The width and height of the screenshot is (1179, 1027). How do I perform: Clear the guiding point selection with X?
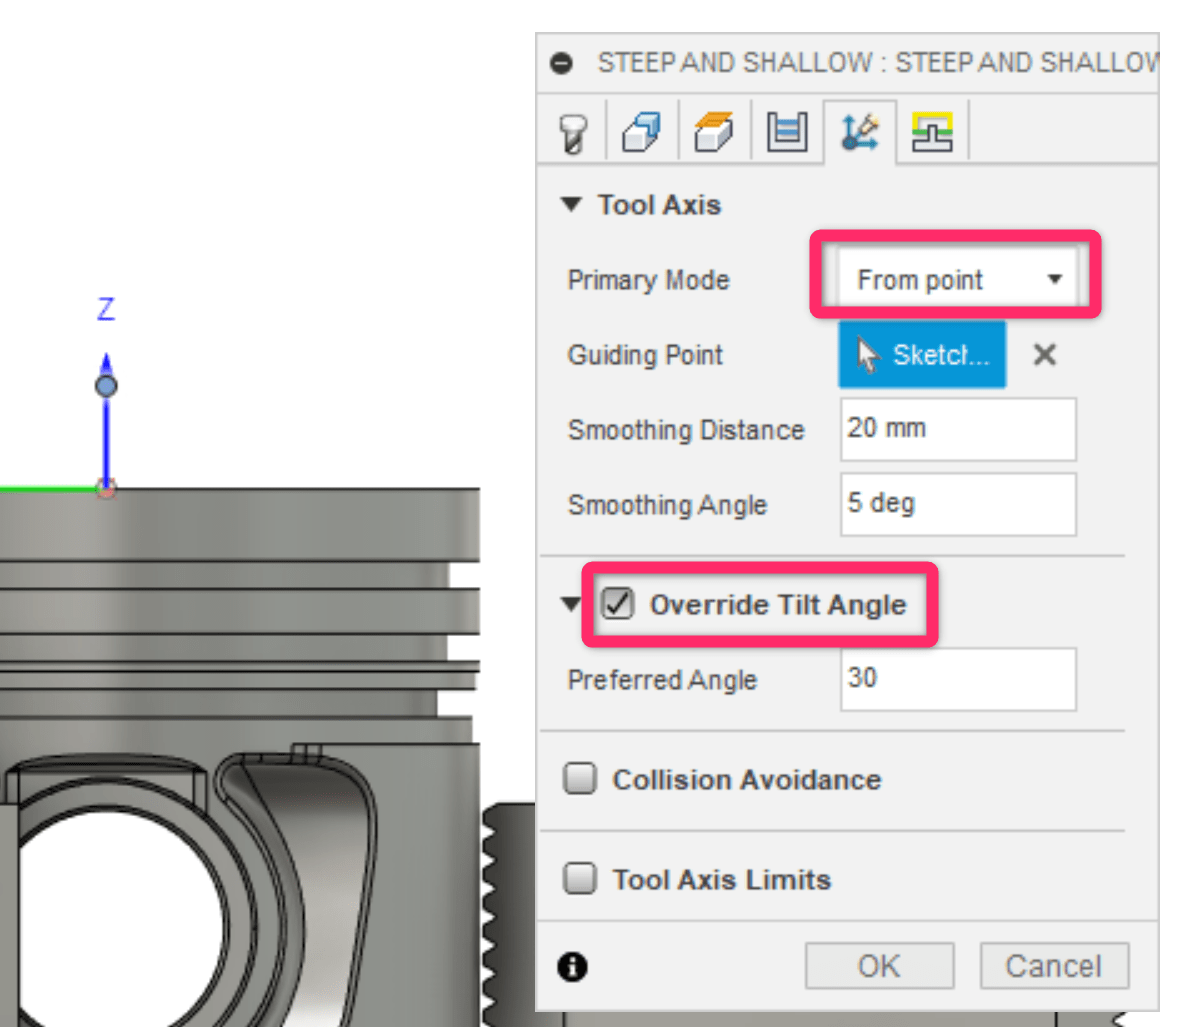(1043, 354)
